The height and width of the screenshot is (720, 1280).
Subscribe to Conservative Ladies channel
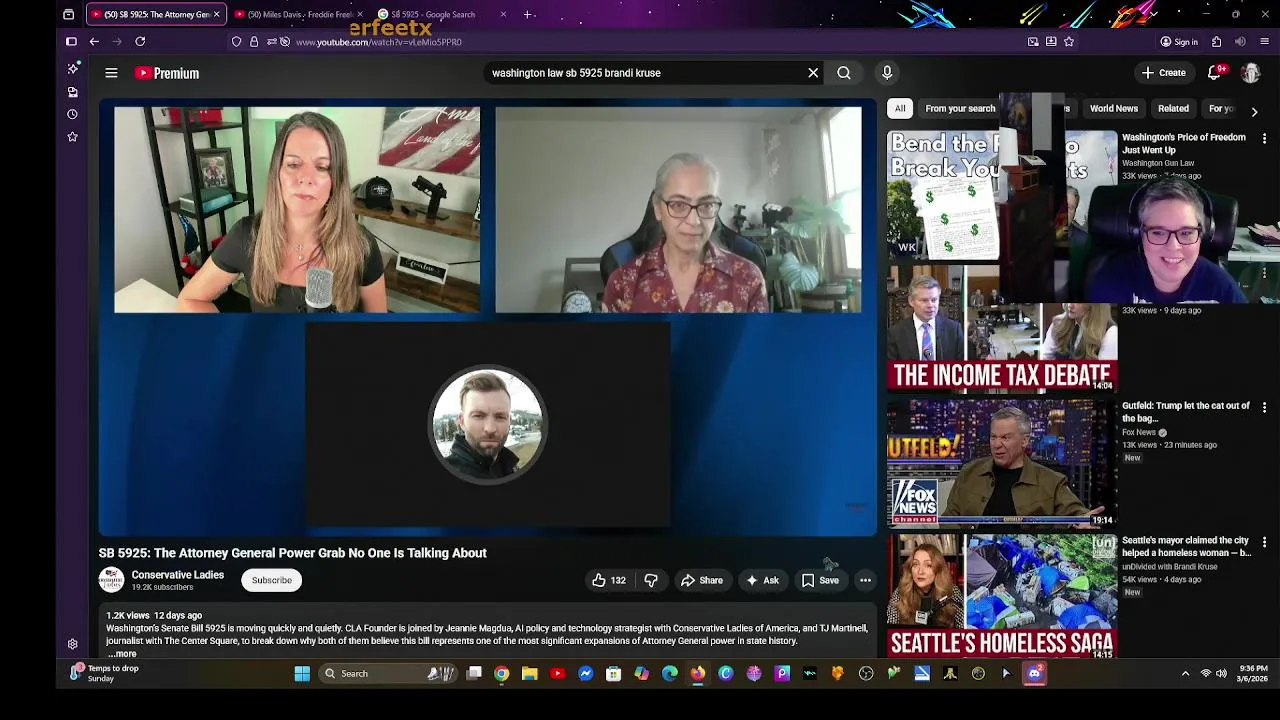(x=271, y=580)
